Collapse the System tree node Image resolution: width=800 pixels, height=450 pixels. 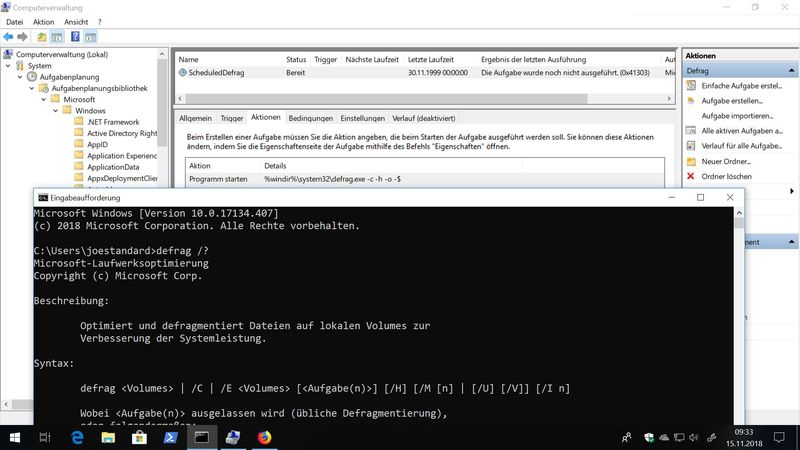point(8,66)
